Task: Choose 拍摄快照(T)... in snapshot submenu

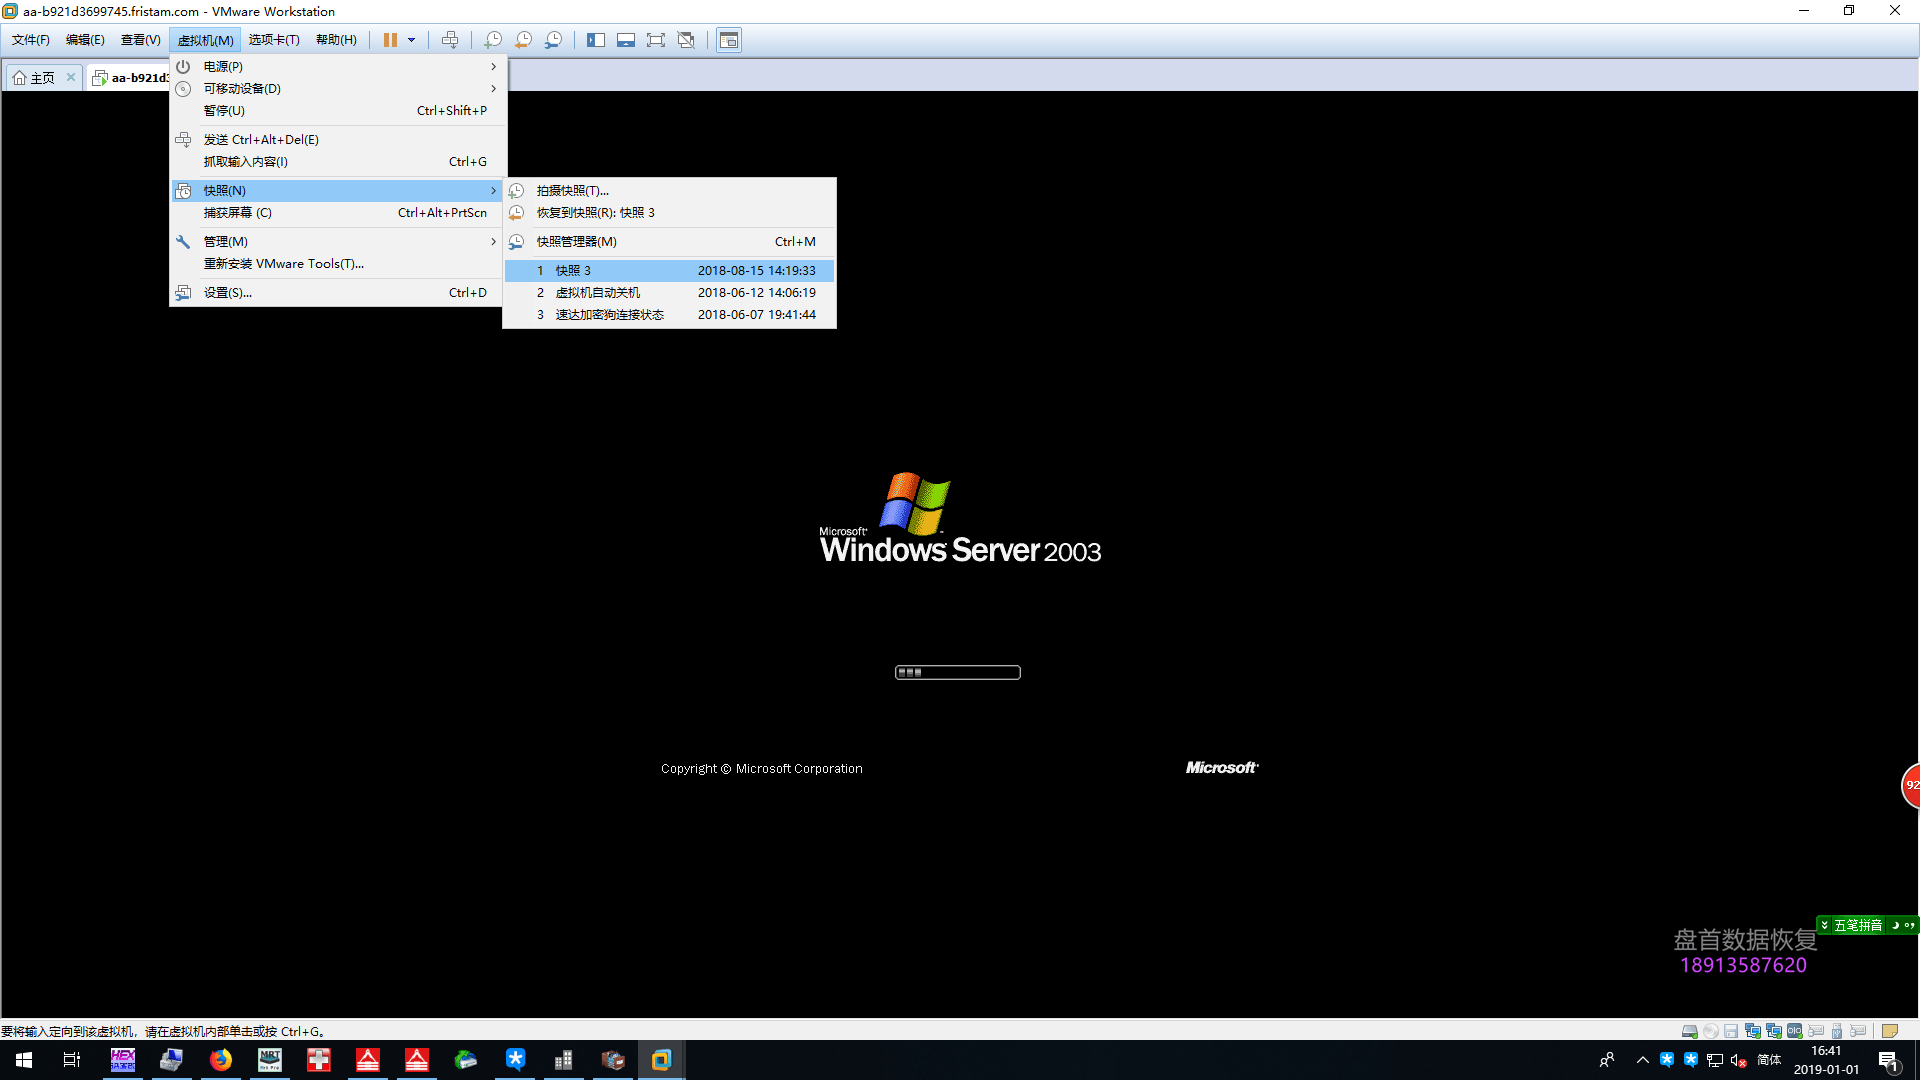Action: [669, 190]
